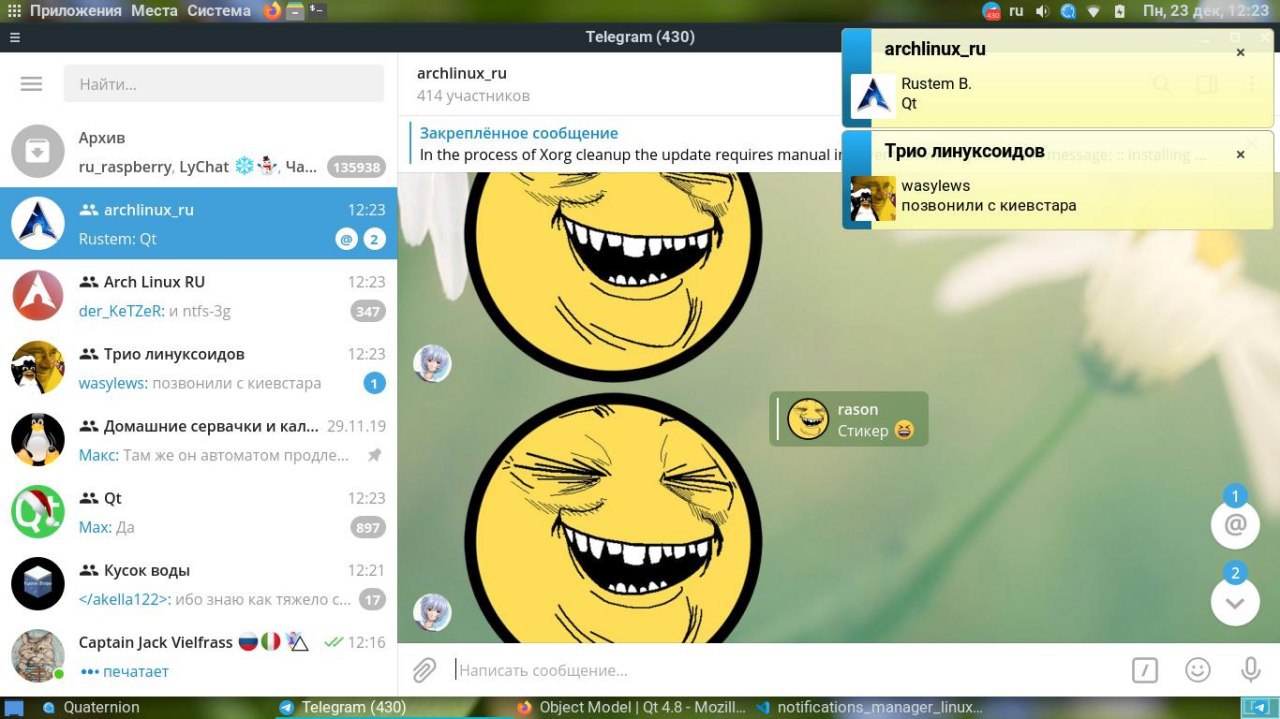1280x719 pixels.
Task: Record a voice message with the microphone
Action: point(1250,670)
